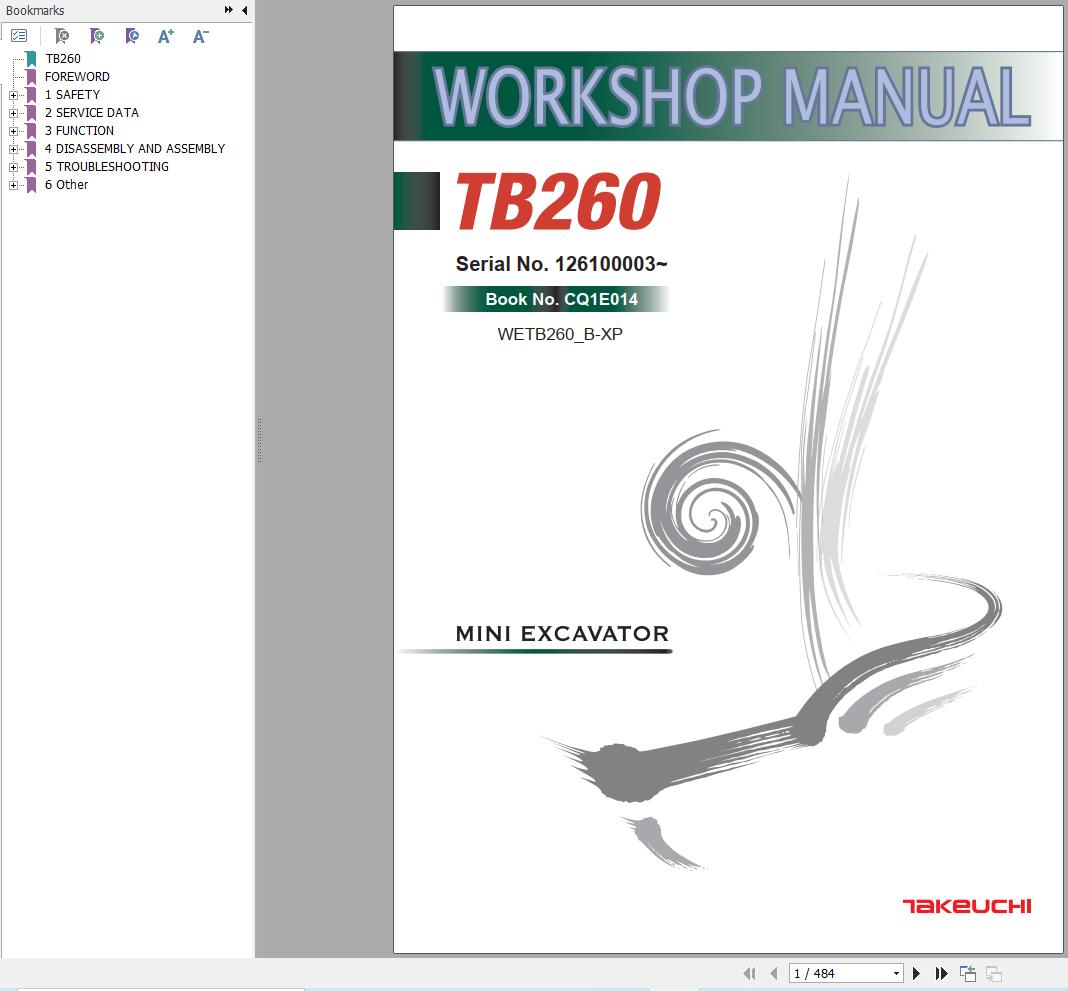The height and width of the screenshot is (991, 1068).
Task: Open the bookmark options menu
Action: (18, 34)
